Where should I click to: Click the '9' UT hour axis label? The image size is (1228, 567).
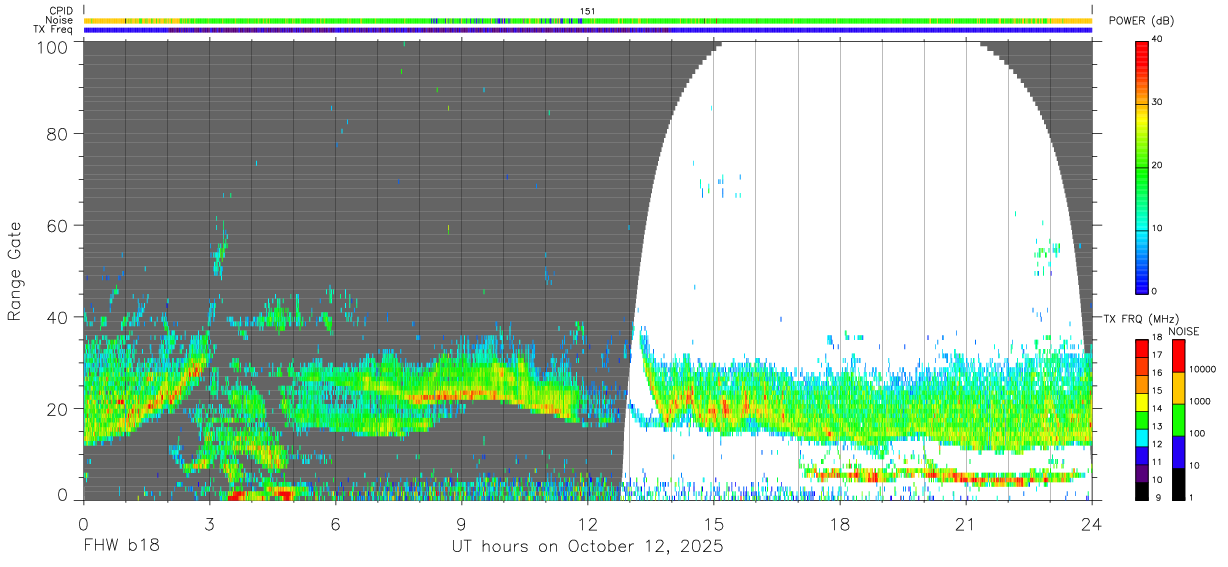[x=462, y=523]
